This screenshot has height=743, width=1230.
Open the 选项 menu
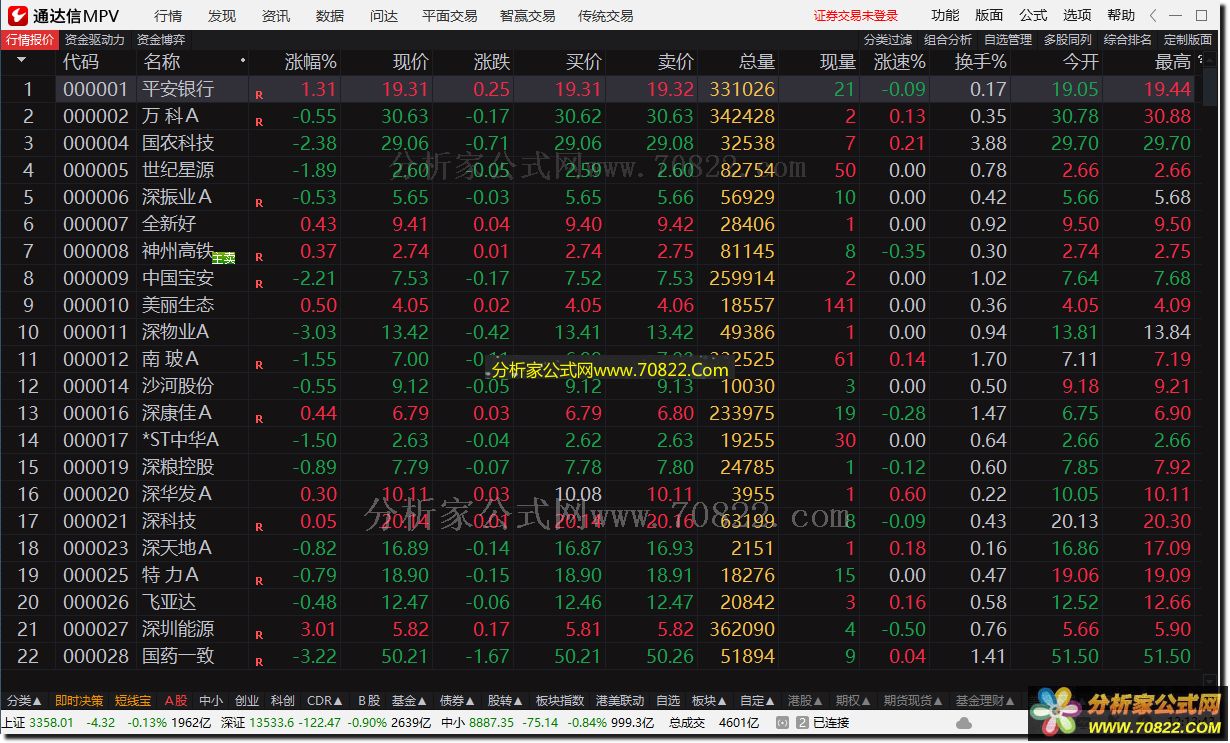1077,15
